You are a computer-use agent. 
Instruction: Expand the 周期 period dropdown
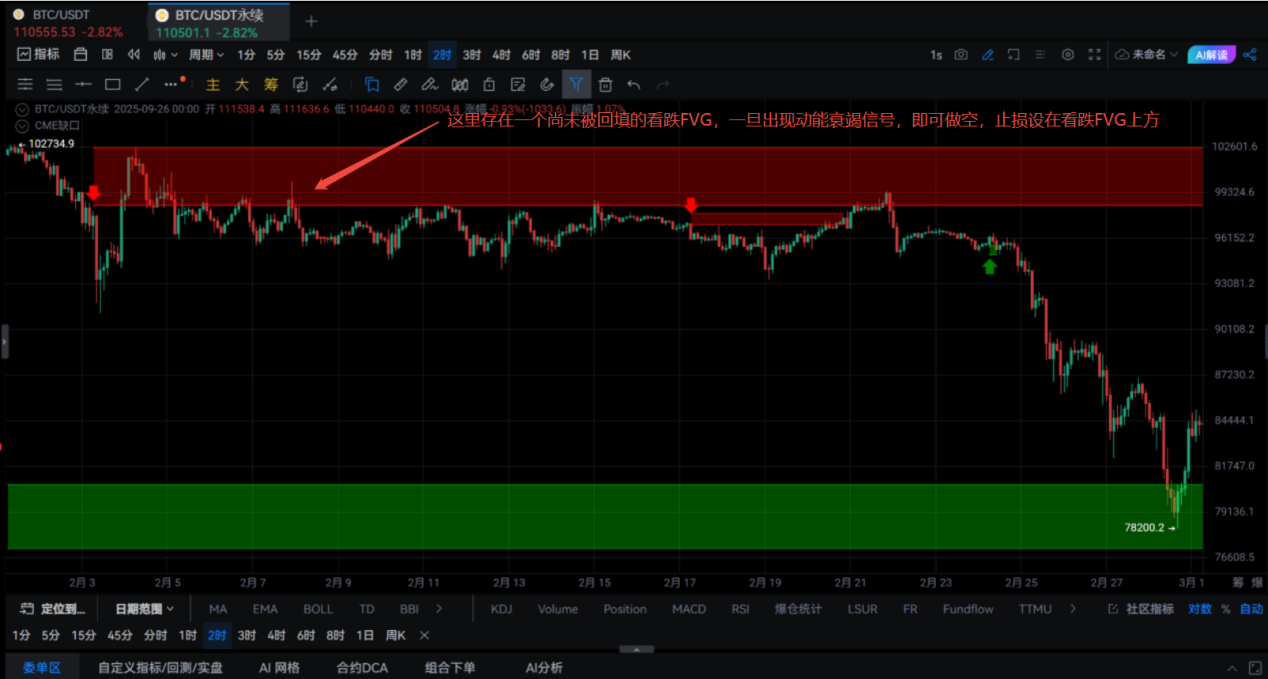(207, 55)
